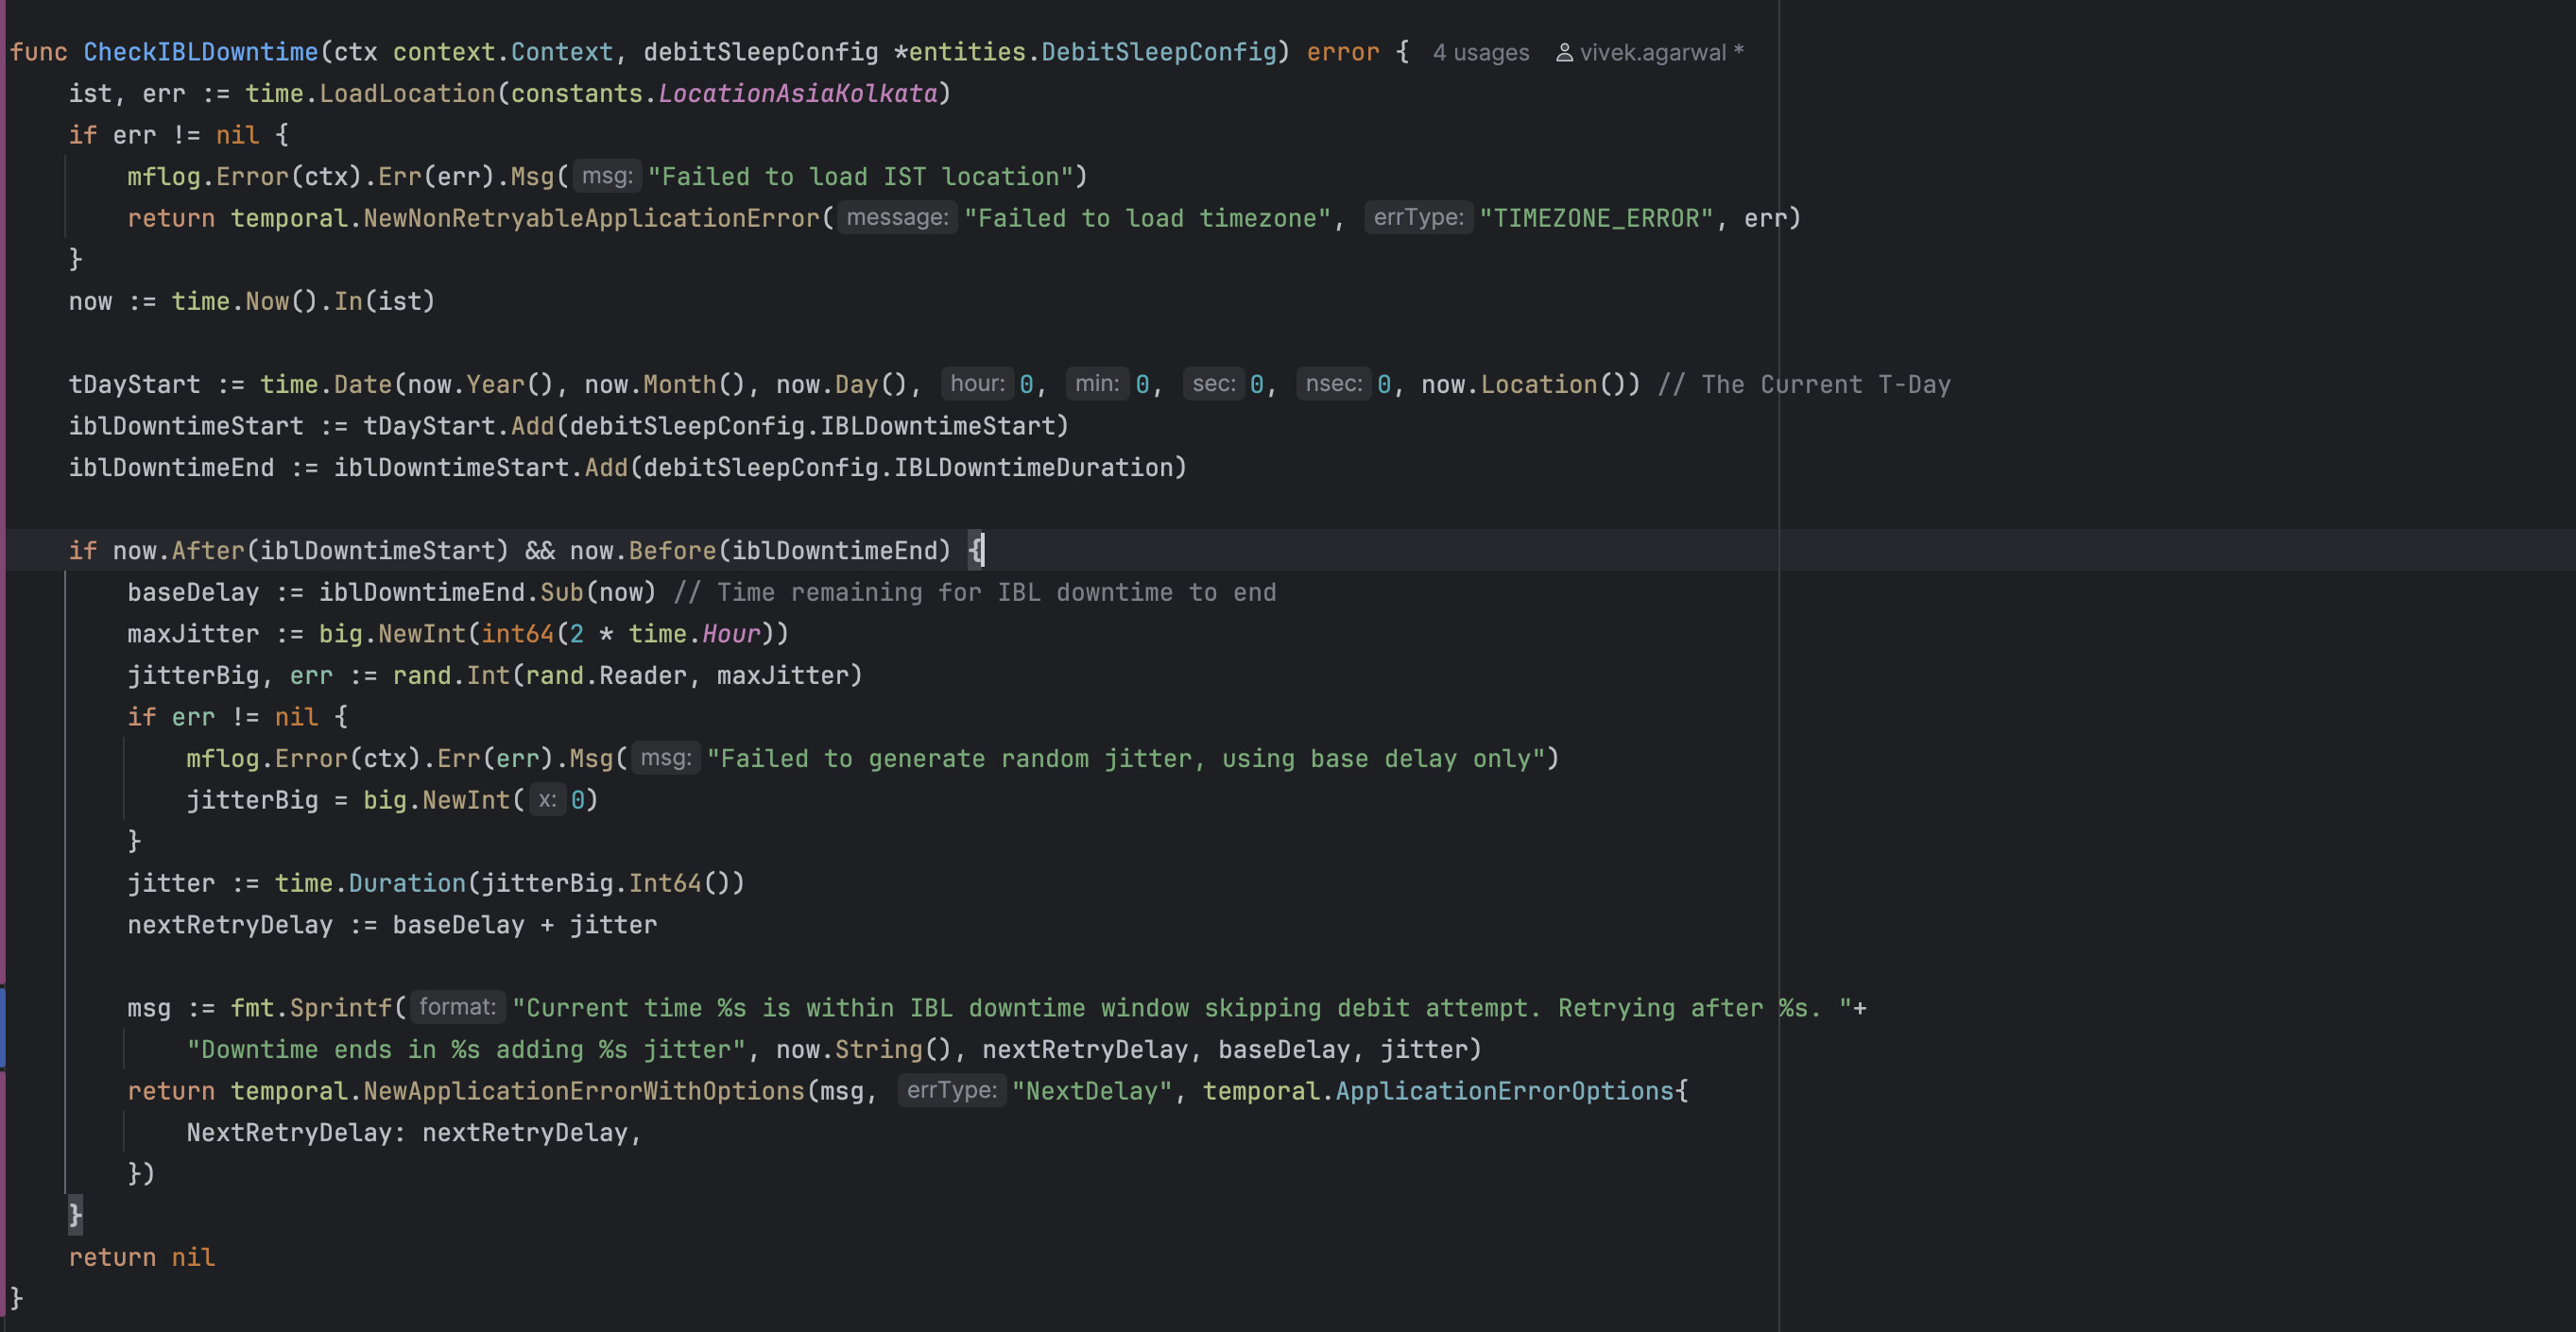Click the 'hour:' parameter inlay hint
This screenshot has width=2576, height=1332.
coord(976,384)
